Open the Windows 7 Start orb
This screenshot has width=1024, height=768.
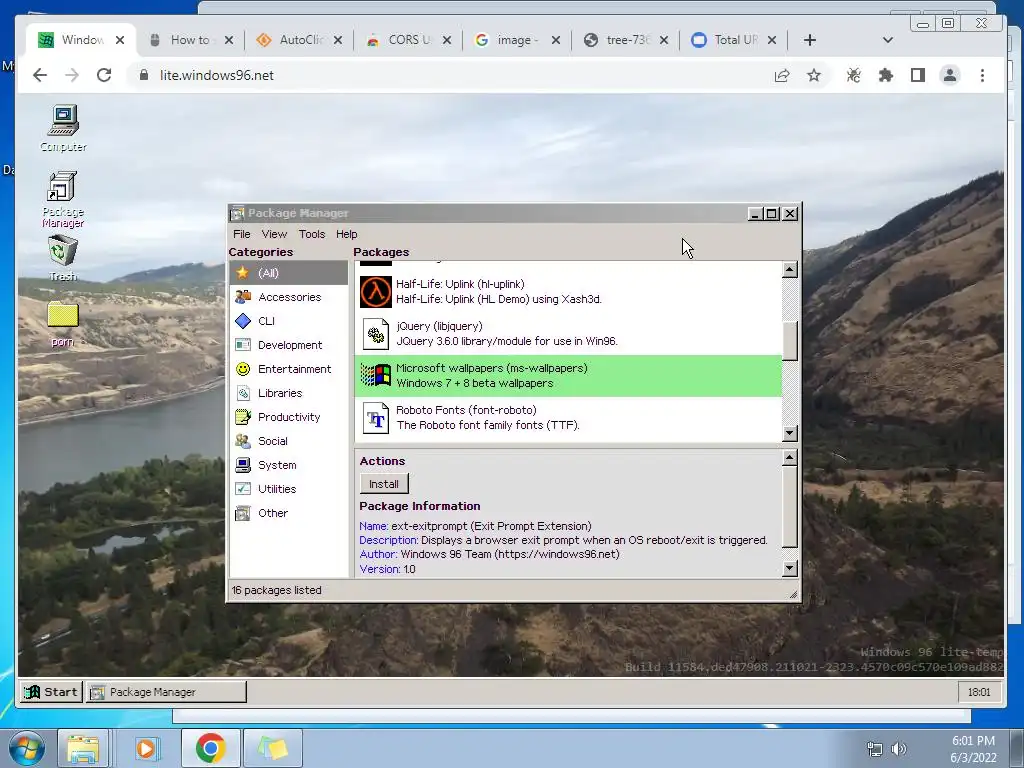(27, 748)
